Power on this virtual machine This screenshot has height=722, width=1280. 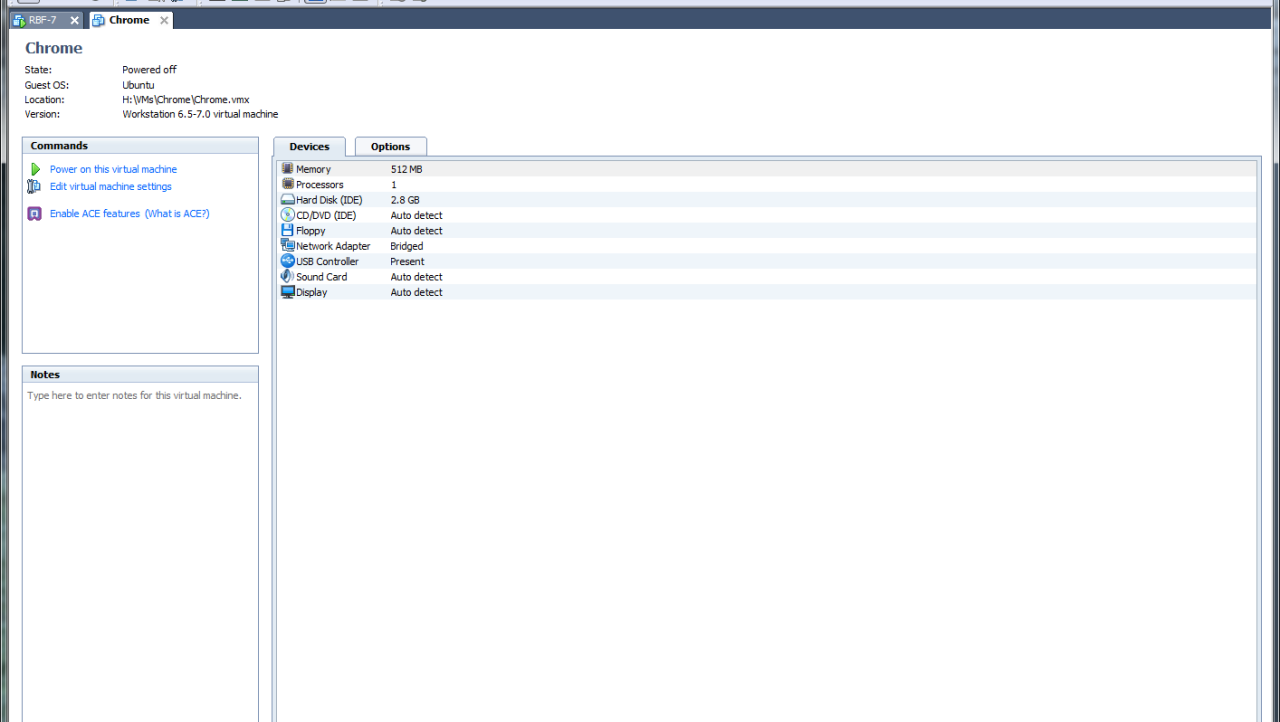point(113,170)
